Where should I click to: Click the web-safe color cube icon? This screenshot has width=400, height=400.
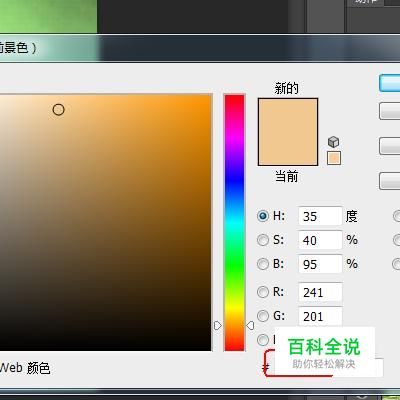[x=333, y=142]
